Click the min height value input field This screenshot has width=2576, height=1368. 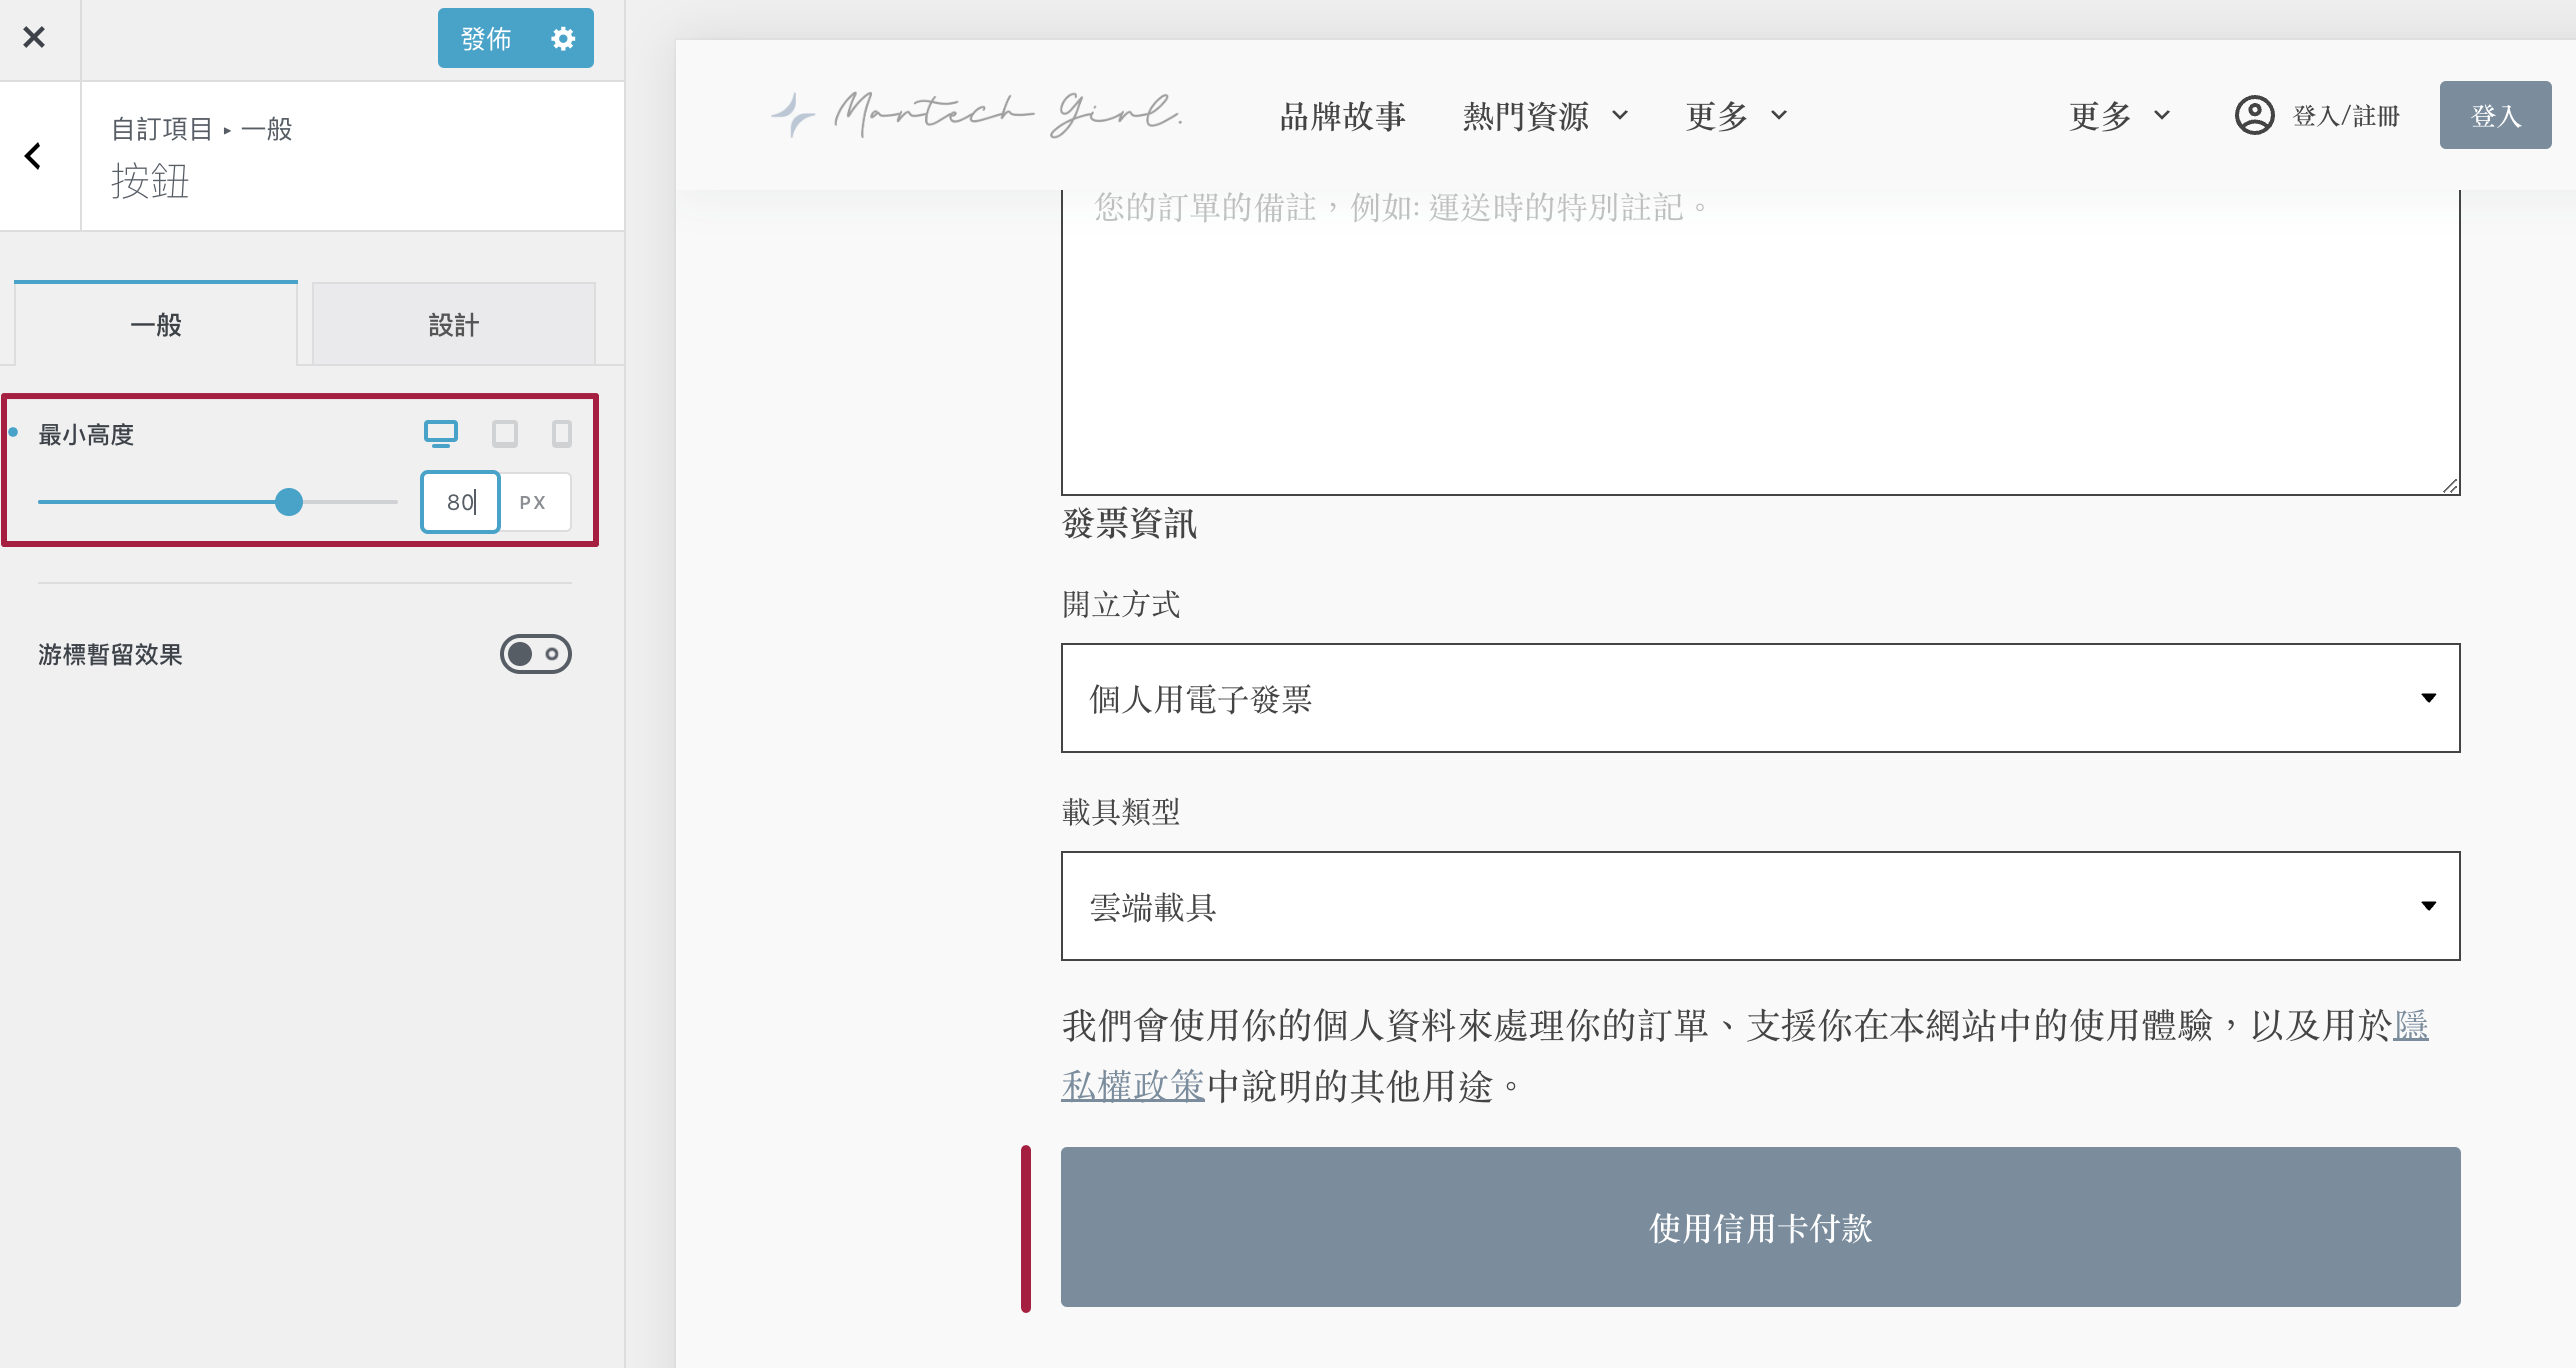coord(460,502)
